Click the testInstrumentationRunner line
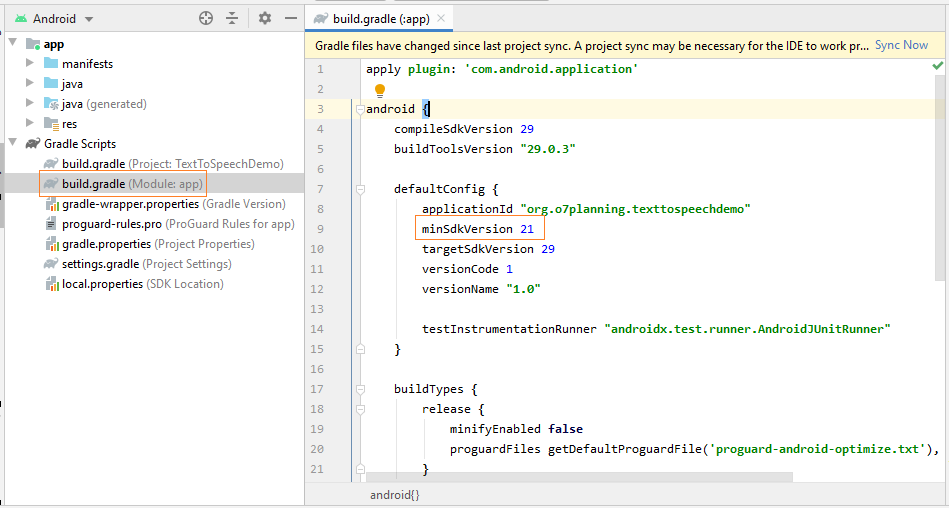Viewport: 949px width, 508px height. [656, 329]
